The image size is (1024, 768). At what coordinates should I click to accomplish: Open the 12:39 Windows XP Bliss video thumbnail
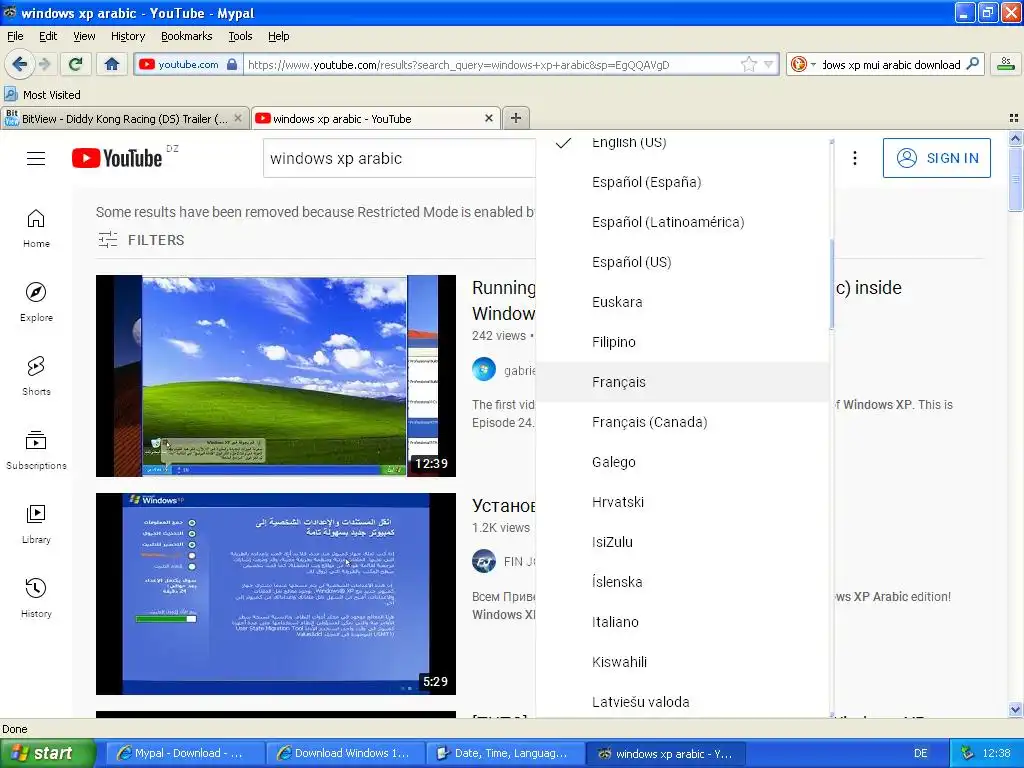[276, 376]
